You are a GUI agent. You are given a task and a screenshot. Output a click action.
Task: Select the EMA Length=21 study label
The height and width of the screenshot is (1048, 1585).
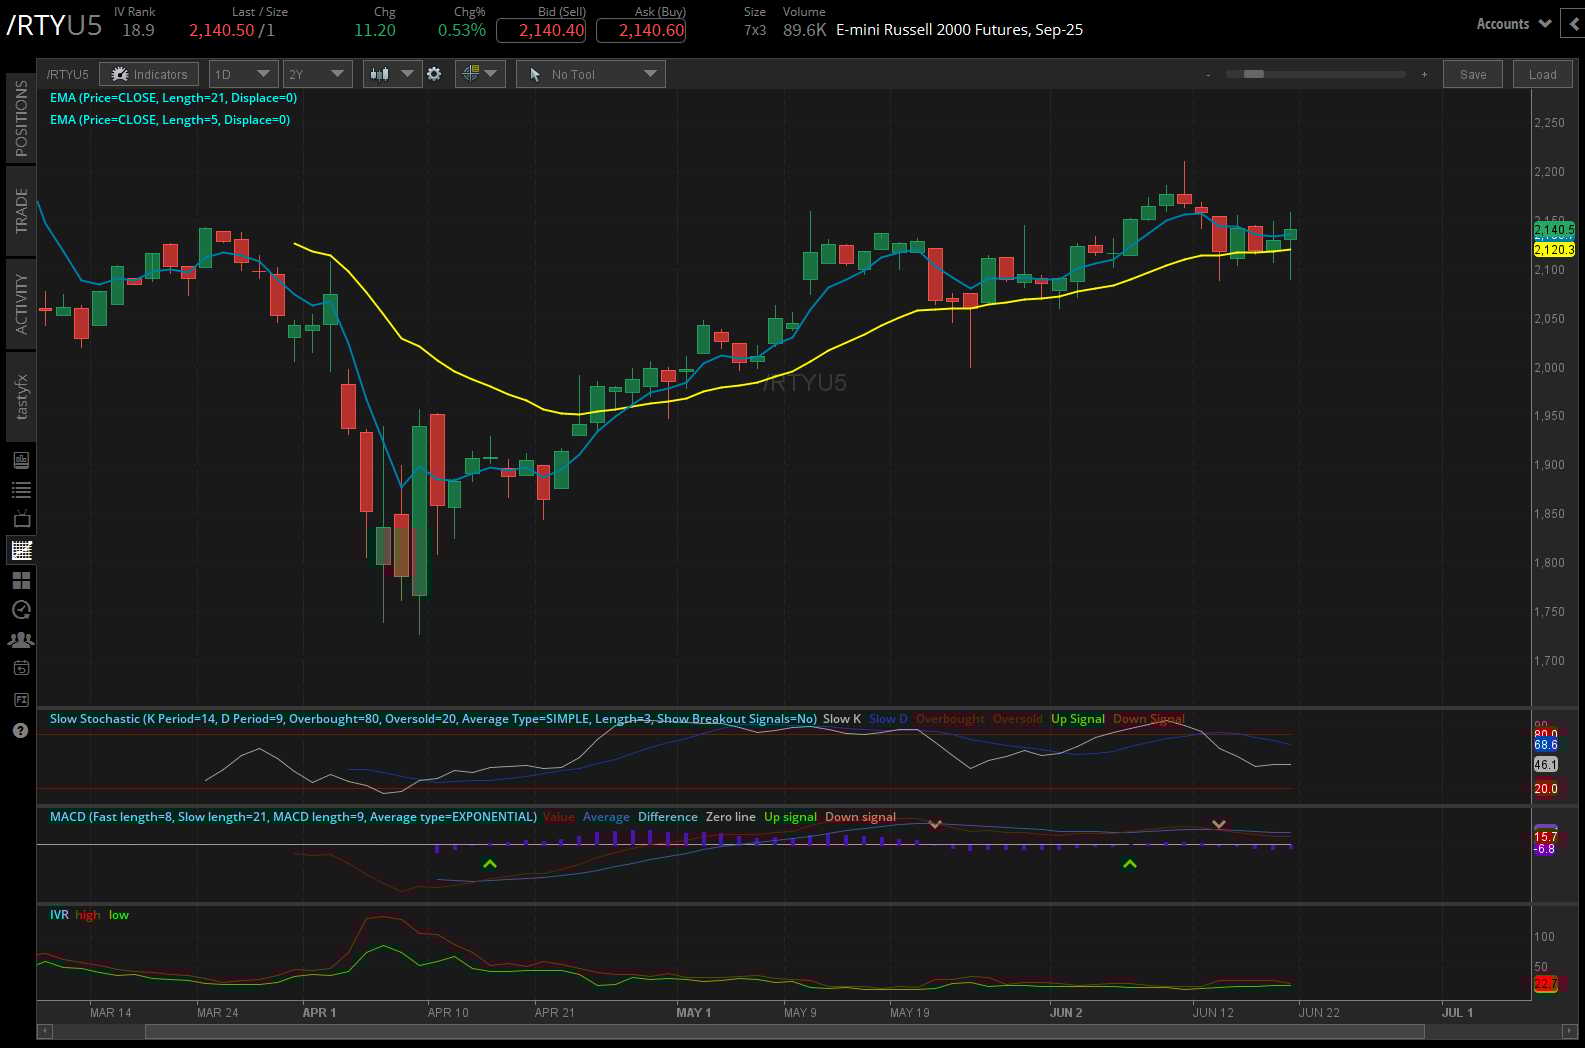point(173,98)
